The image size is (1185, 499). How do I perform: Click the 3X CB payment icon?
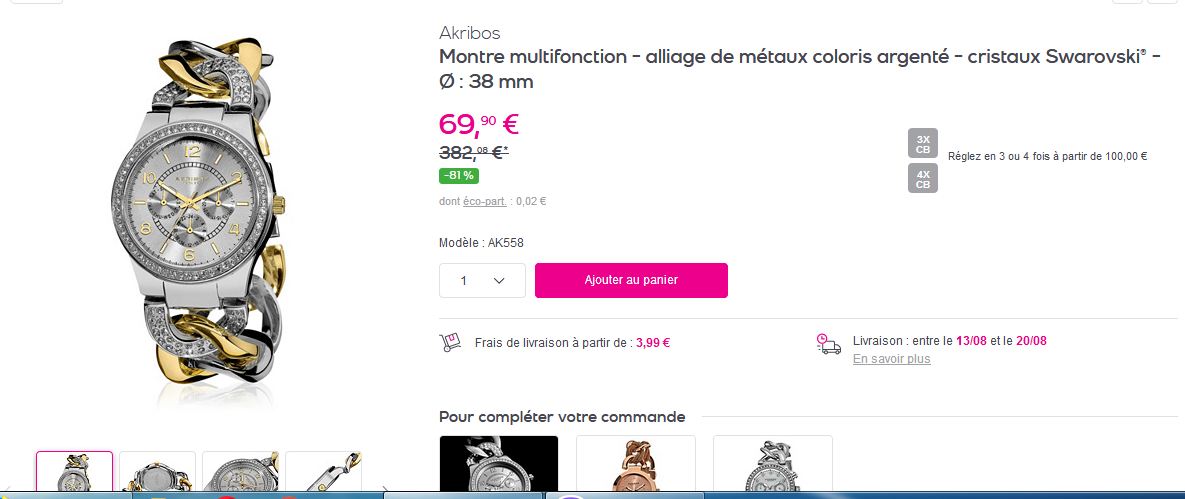point(922,143)
